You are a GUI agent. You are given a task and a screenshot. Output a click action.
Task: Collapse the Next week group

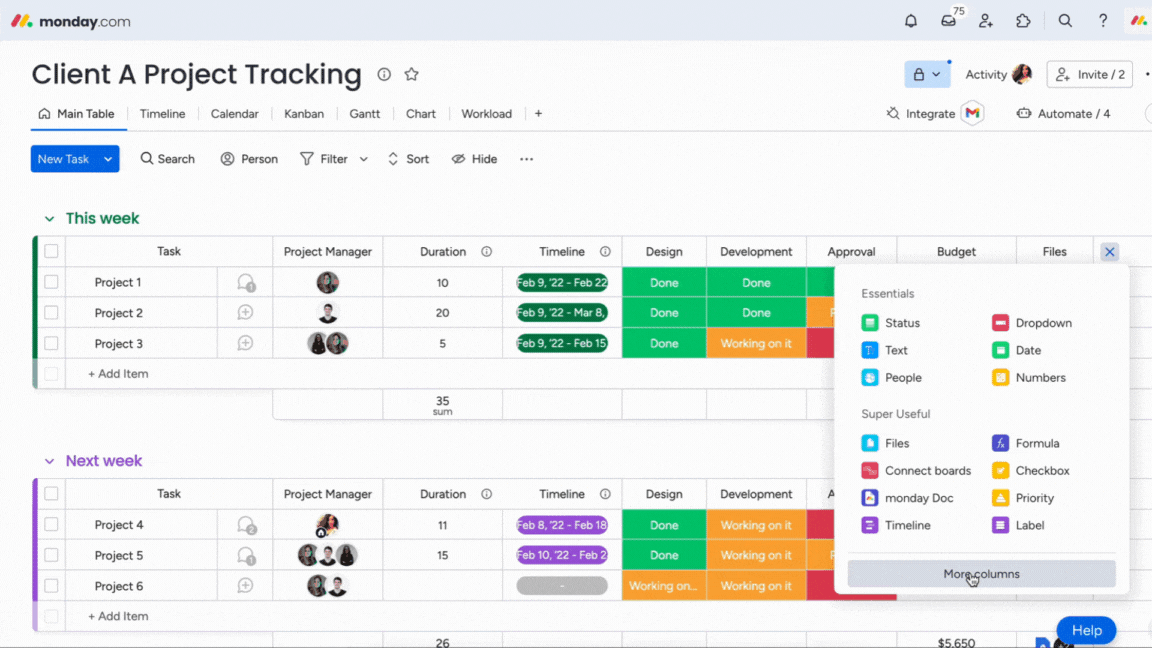tap(49, 461)
